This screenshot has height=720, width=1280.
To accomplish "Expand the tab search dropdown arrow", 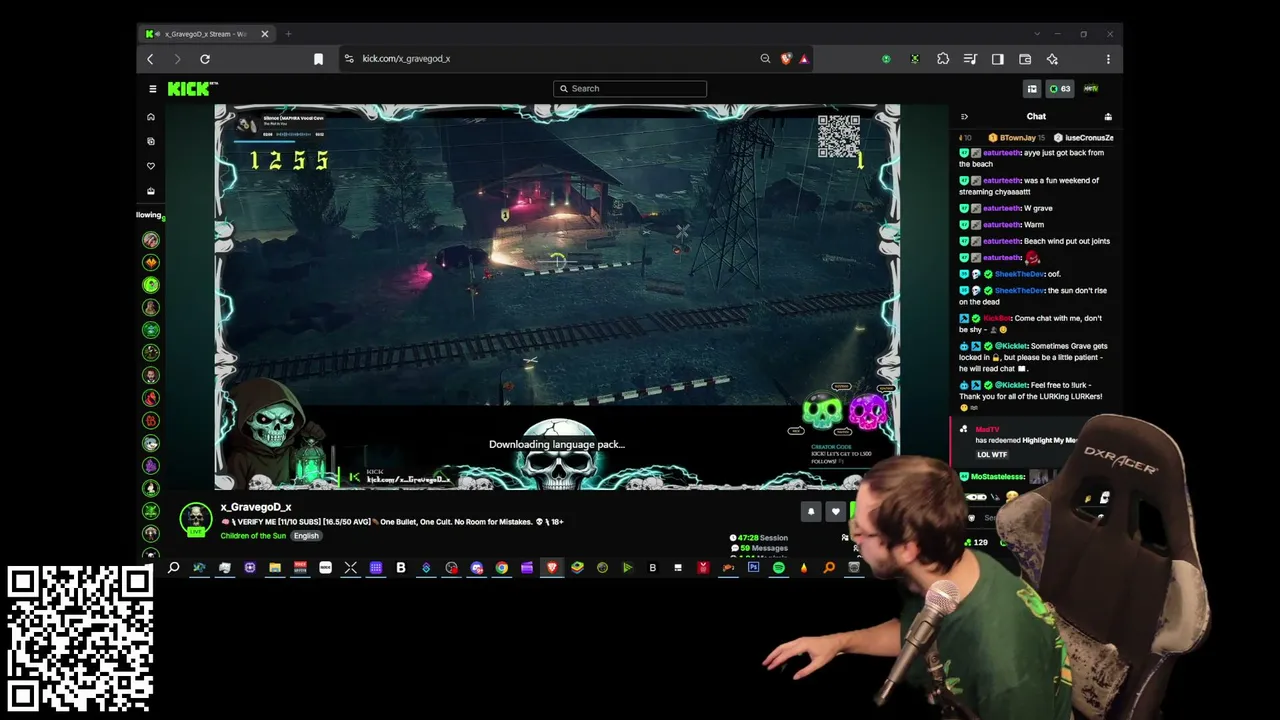I will click(1037, 34).
